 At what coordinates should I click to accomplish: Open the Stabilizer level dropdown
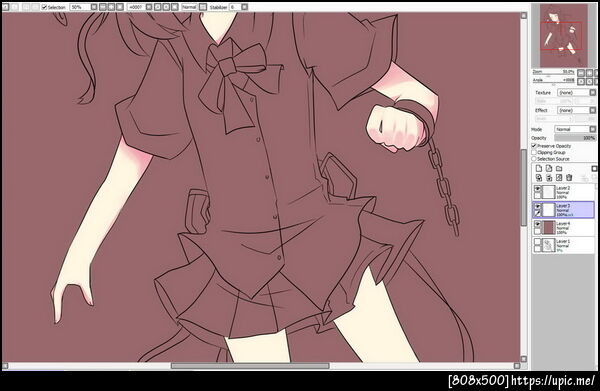[x=245, y=7]
